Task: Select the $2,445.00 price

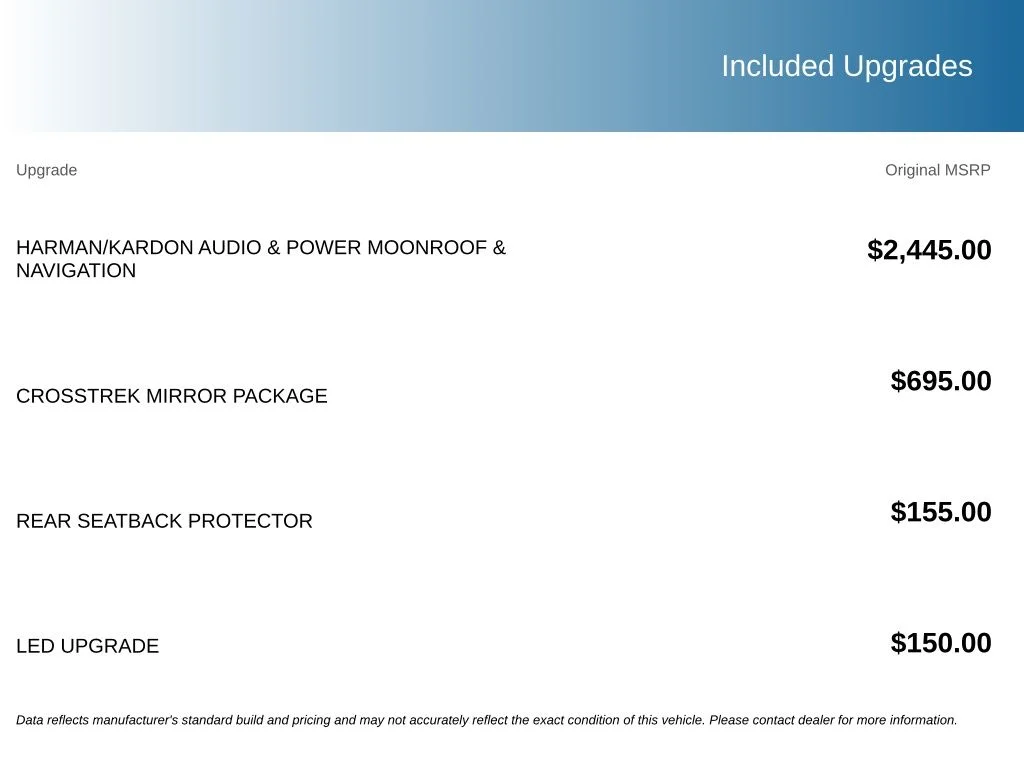Action: point(929,250)
